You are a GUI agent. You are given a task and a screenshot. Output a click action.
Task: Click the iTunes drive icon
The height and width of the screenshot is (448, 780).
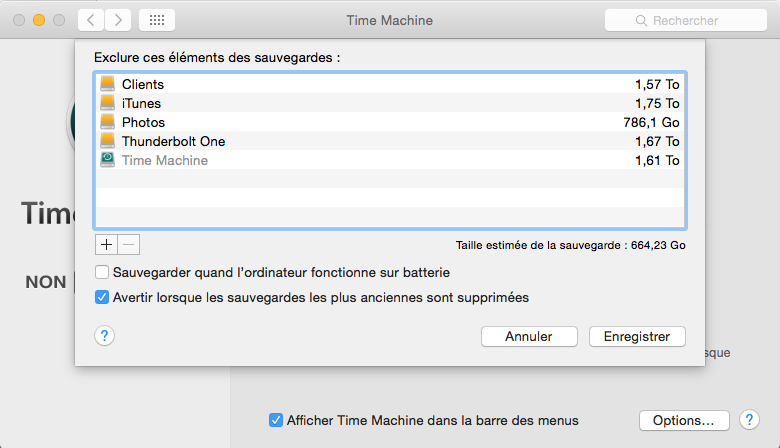tap(107, 102)
